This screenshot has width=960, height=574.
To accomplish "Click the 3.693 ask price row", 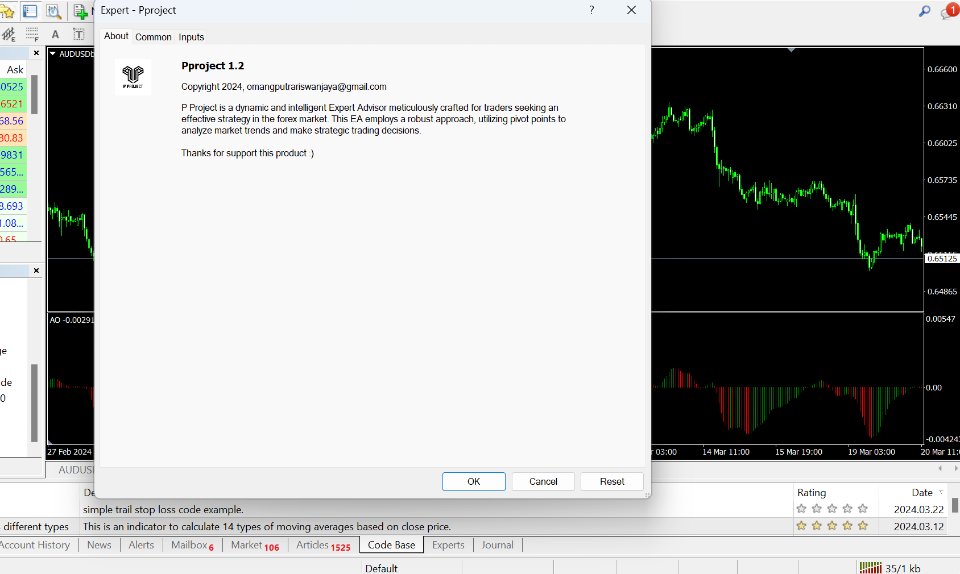I will (13, 206).
